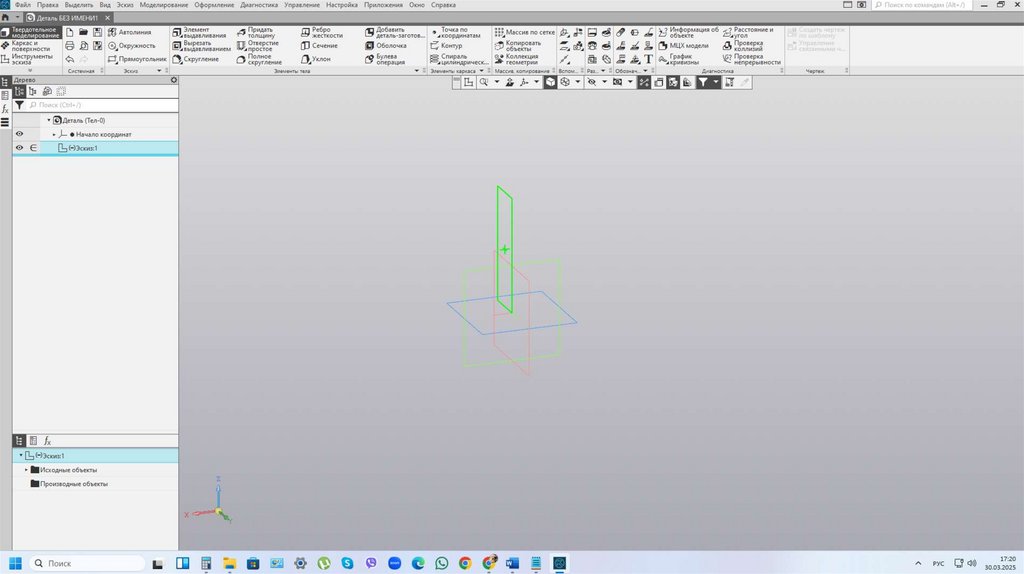Open the Эскиз group dropdown arrow

(x=159, y=71)
